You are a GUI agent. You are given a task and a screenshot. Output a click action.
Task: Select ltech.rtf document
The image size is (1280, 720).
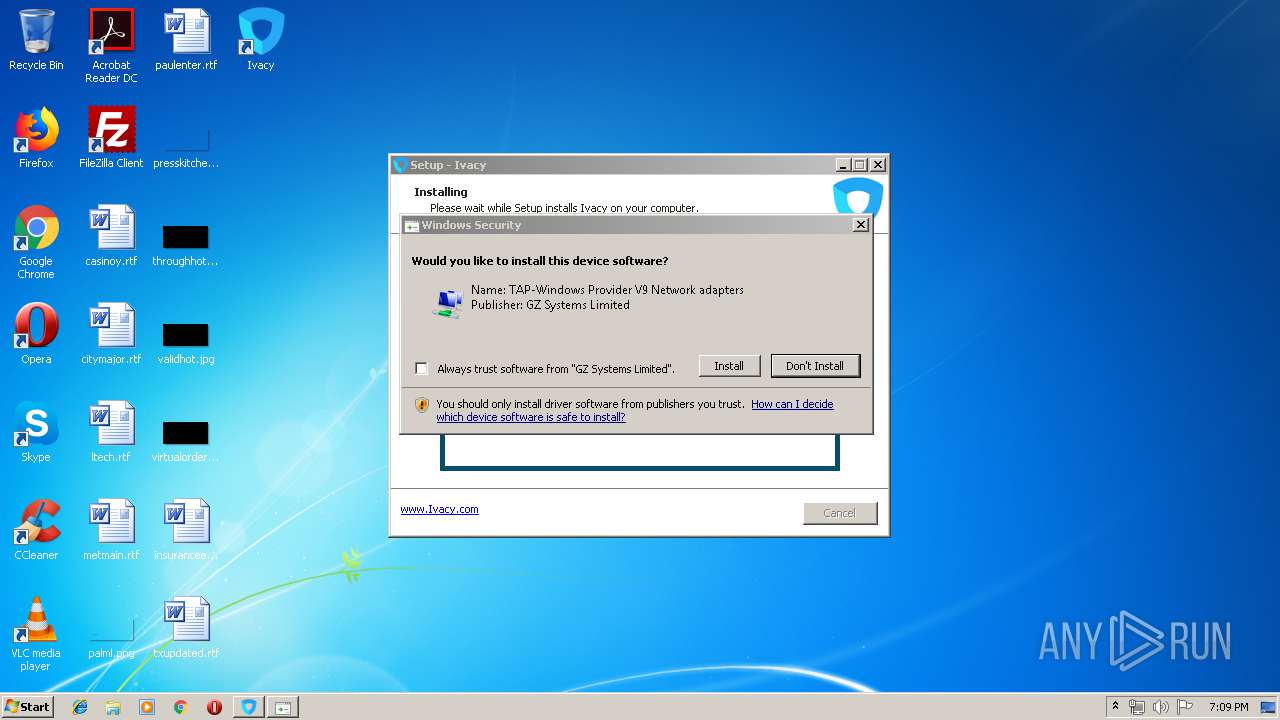point(111,432)
